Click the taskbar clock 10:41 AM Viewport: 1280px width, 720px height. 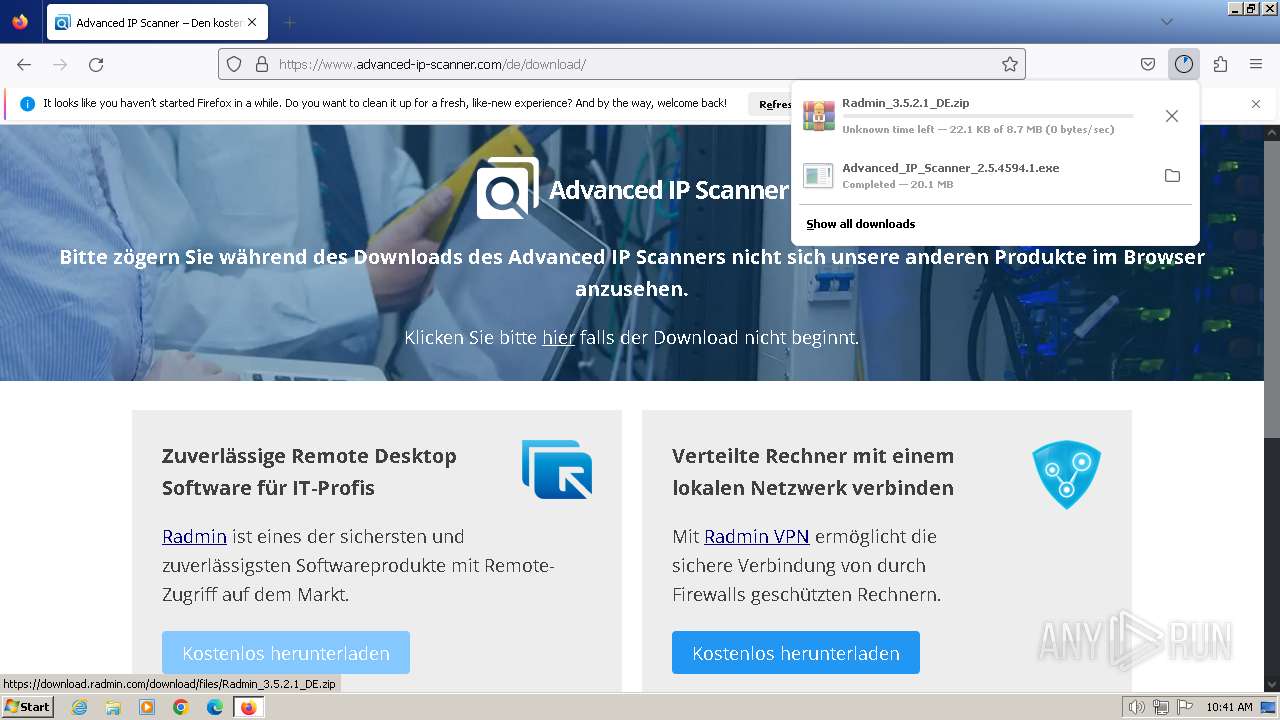click(1229, 707)
